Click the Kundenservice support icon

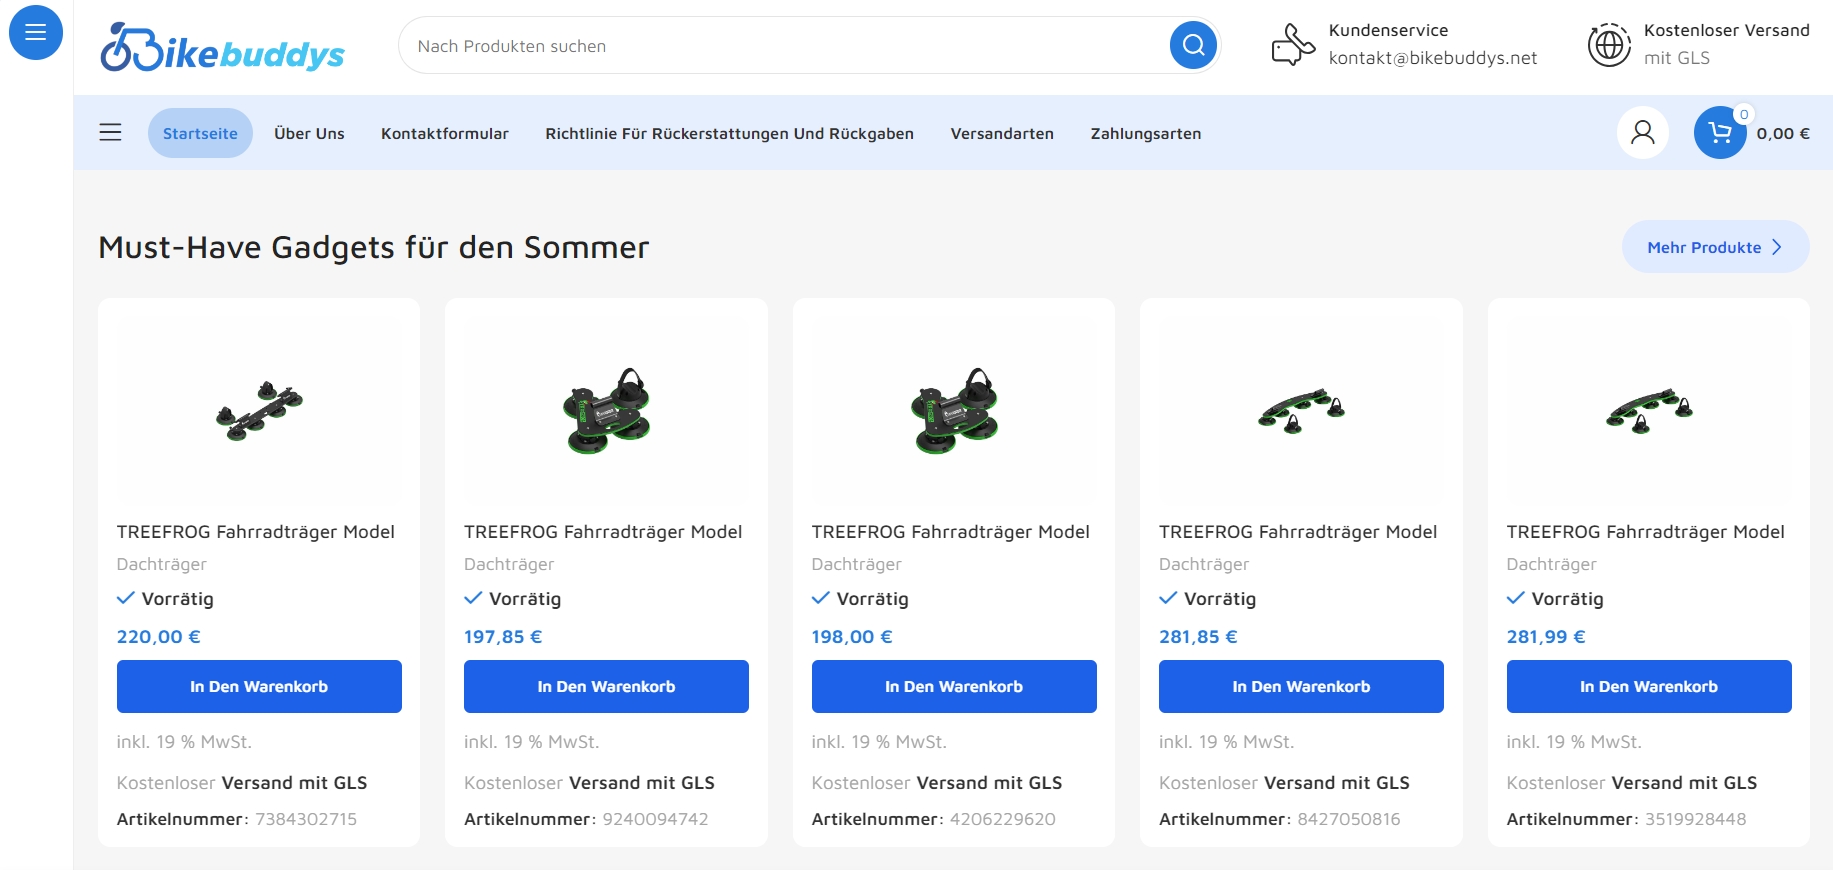tap(1292, 45)
